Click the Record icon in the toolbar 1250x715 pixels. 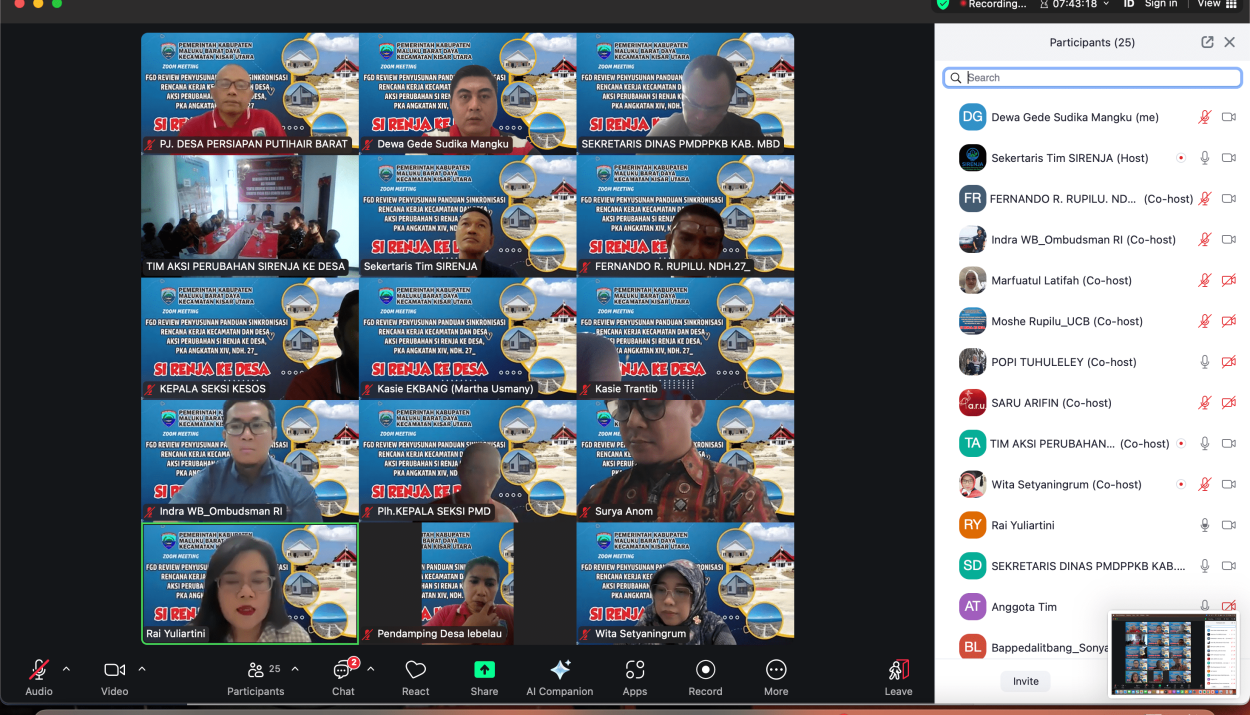pyautogui.click(x=705, y=670)
